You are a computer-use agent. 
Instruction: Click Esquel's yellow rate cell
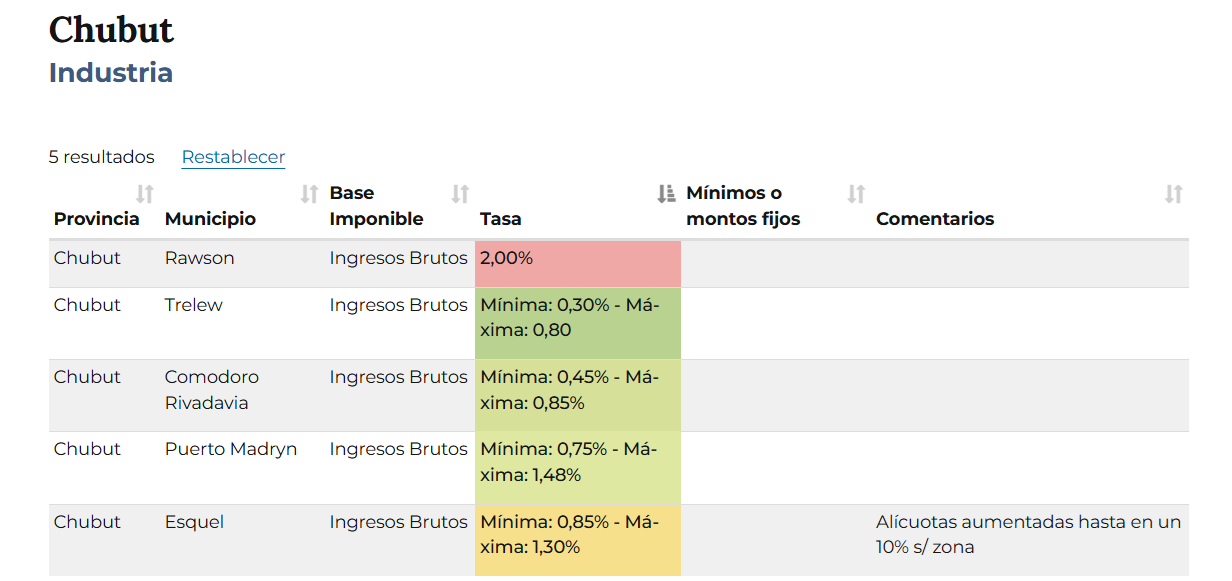pos(577,540)
